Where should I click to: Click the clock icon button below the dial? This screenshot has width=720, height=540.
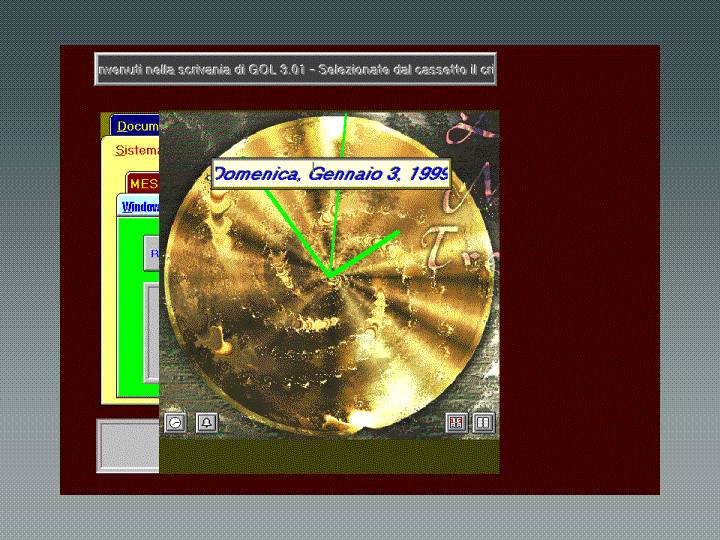[175, 423]
